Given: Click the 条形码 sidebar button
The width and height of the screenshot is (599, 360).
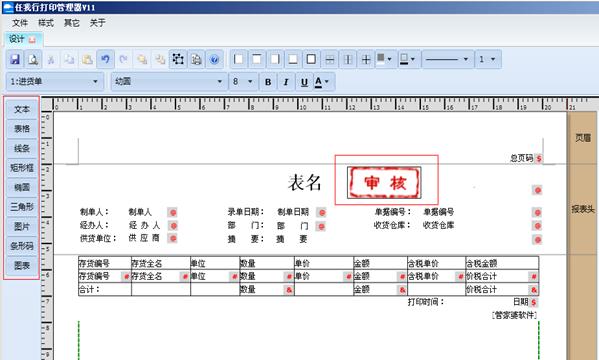Looking at the screenshot, I should [22, 246].
